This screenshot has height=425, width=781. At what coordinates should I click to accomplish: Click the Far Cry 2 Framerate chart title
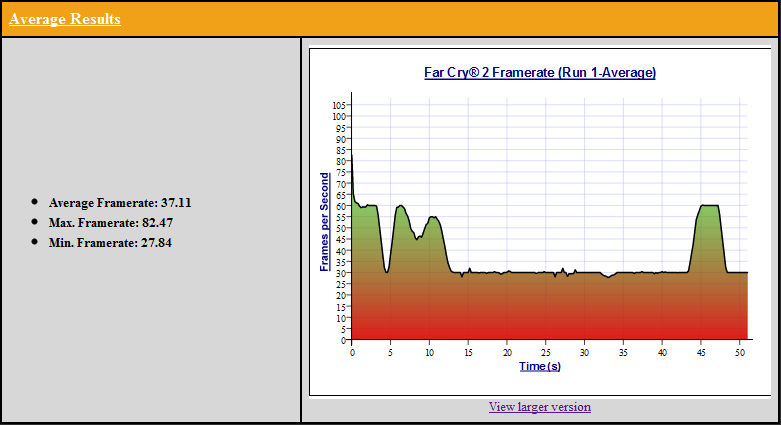tap(540, 72)
